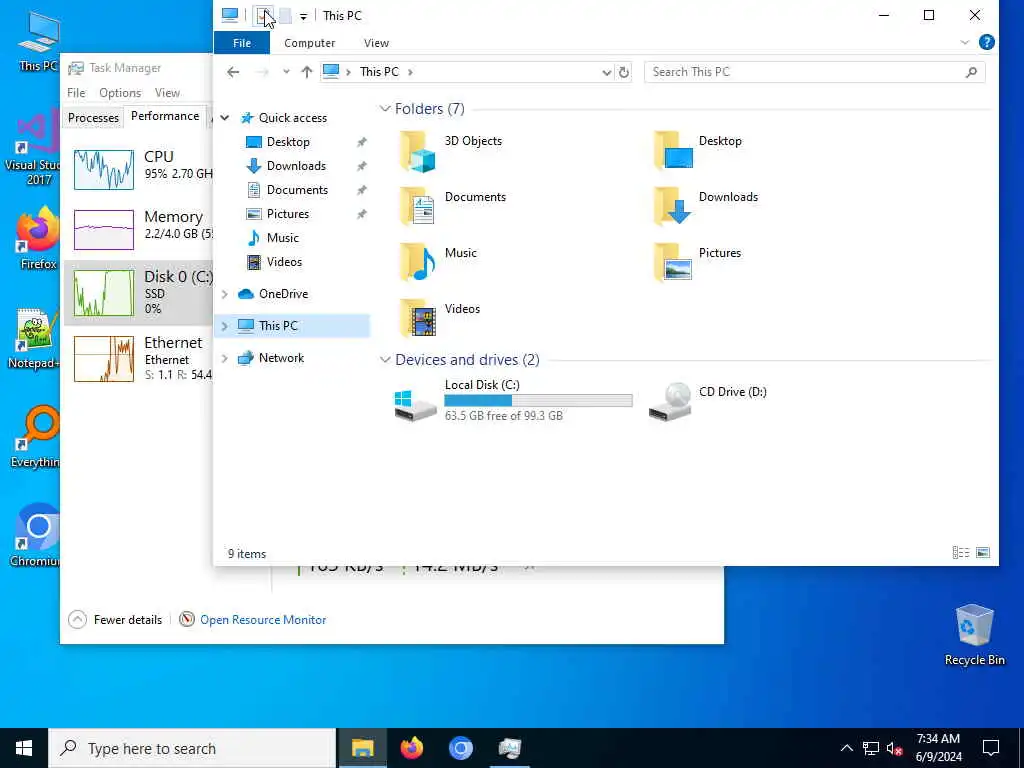Open the Recent locations dropdown arrow
This screenshot has width=1024, height=768.
point(286,72)
